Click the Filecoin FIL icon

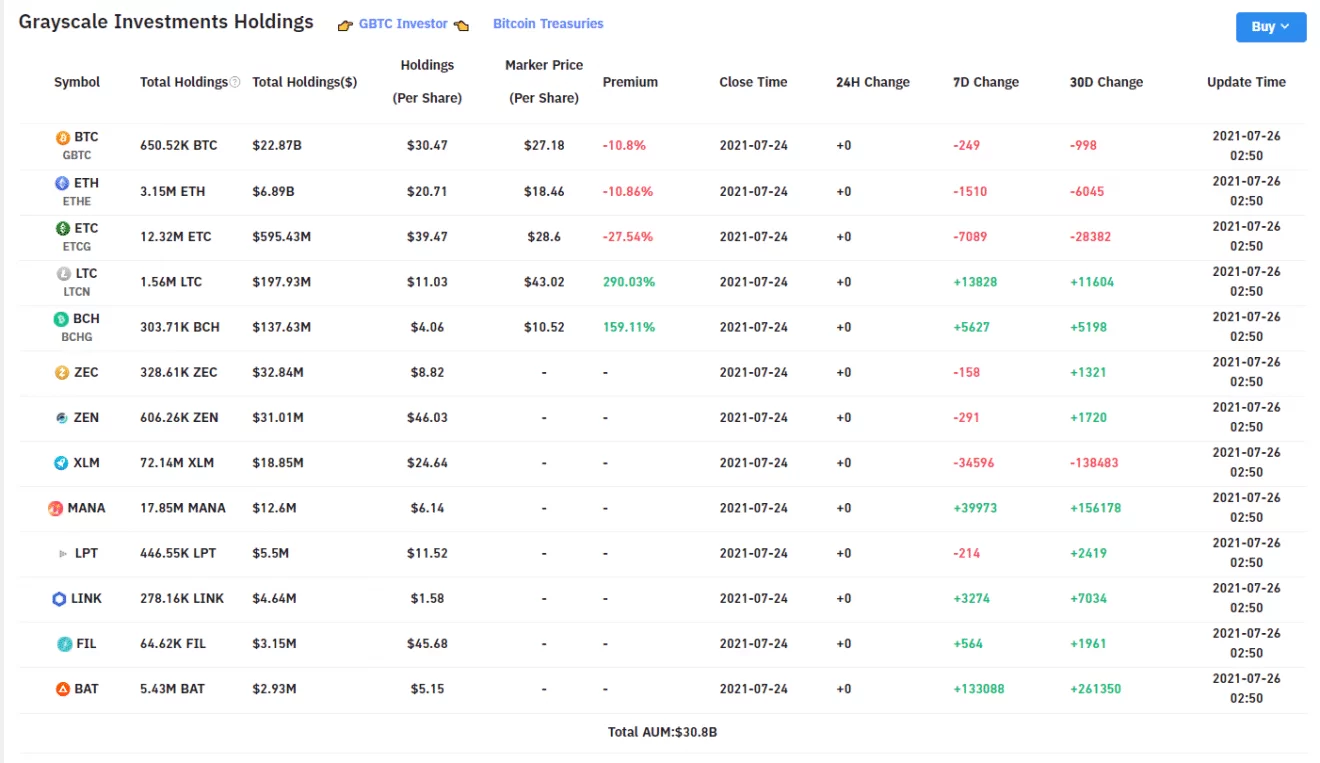[64, 644]
